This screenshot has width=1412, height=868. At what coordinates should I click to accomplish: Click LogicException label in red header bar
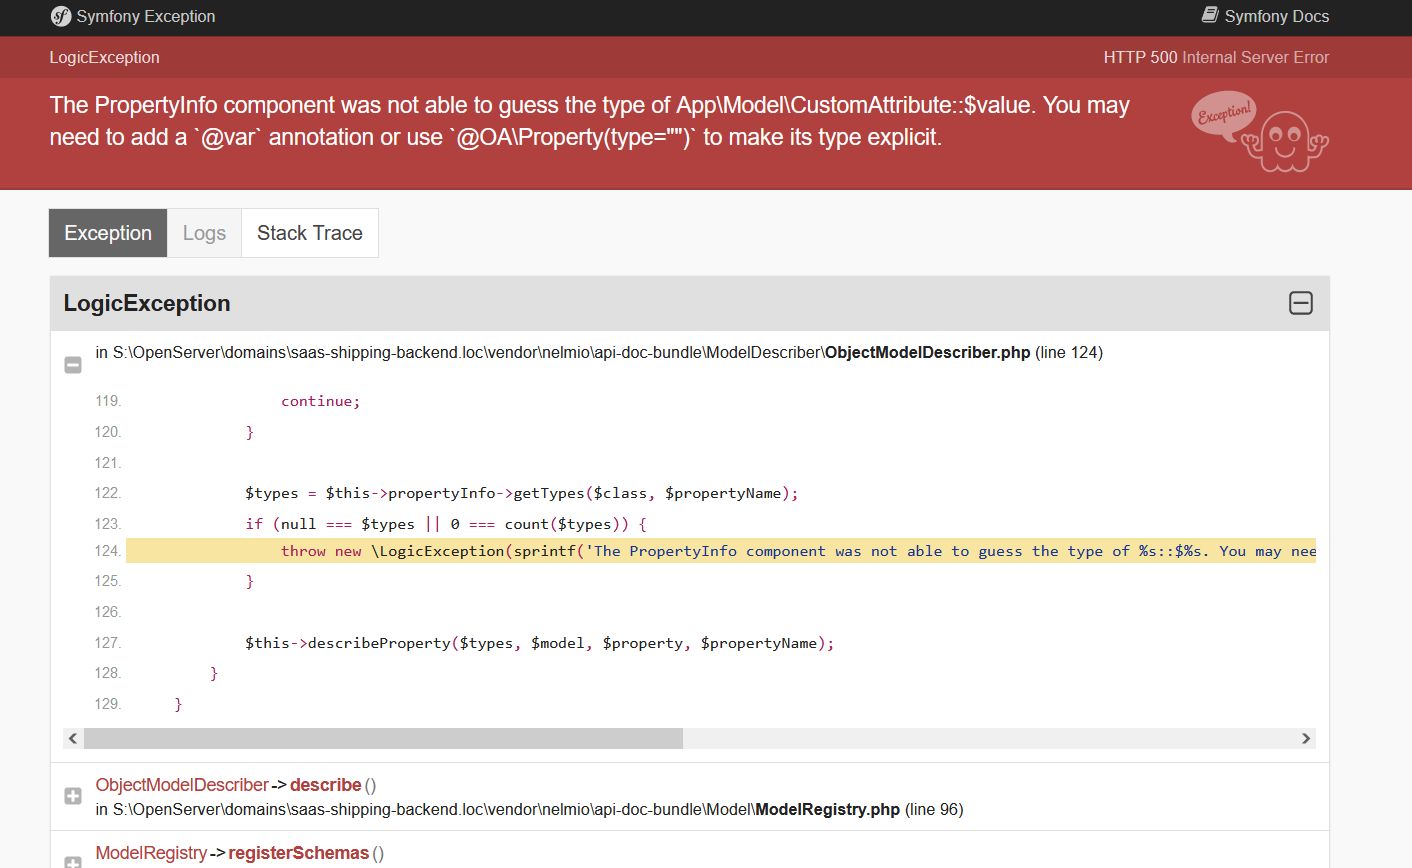click(x=104, y=57)
